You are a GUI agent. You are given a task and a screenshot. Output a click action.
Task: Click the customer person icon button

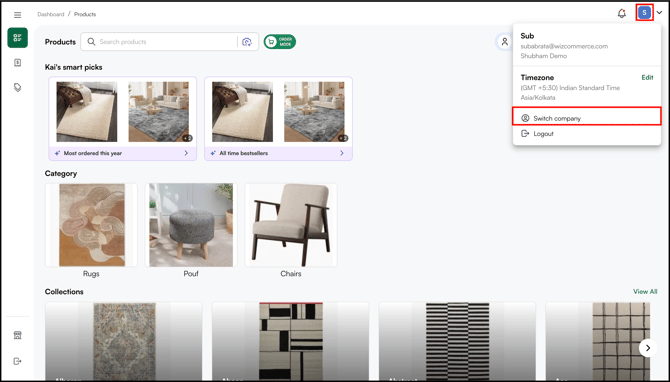[505, 41]
